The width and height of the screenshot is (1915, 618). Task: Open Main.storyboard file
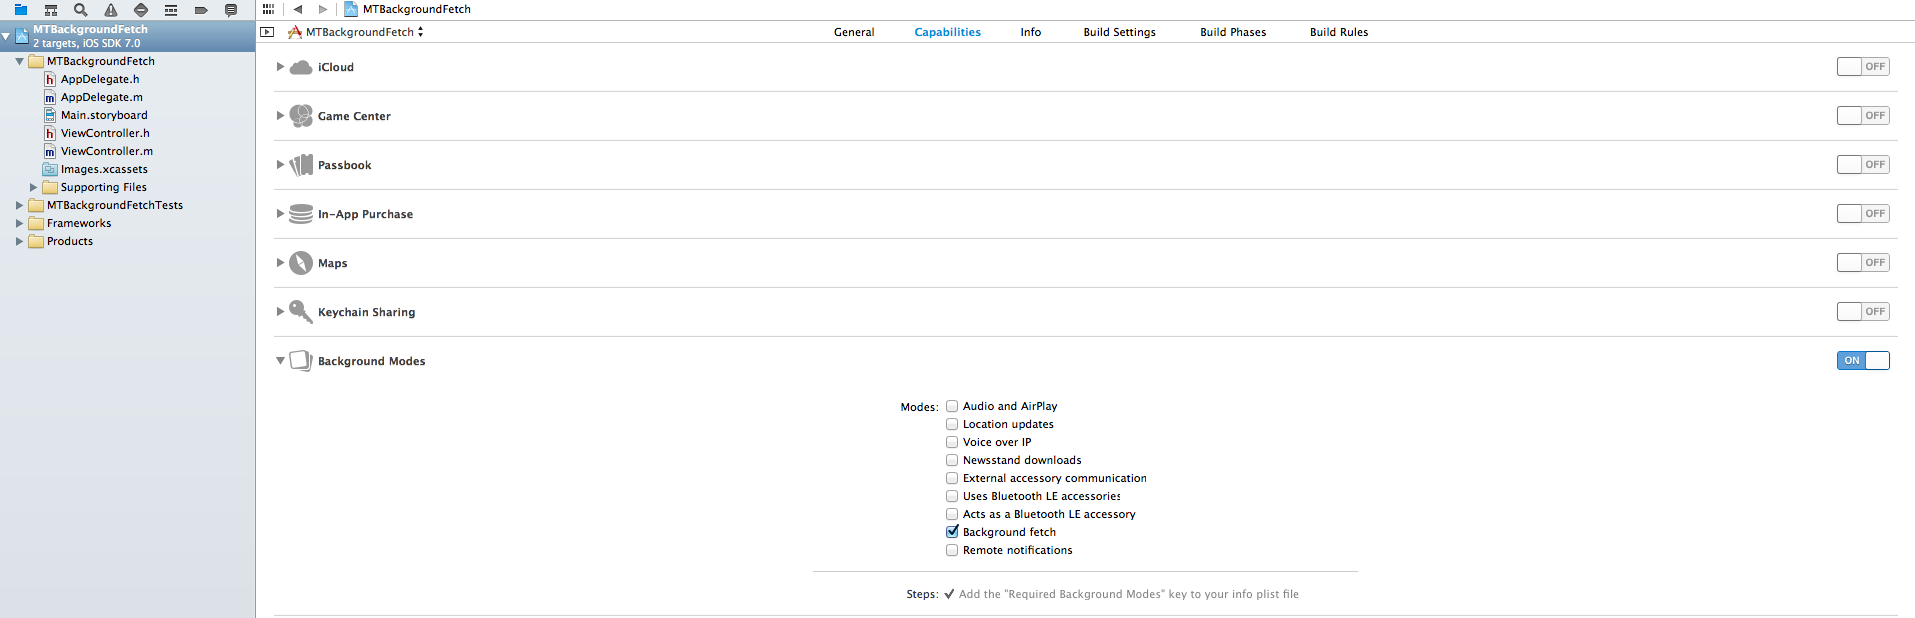click(104, 115)
